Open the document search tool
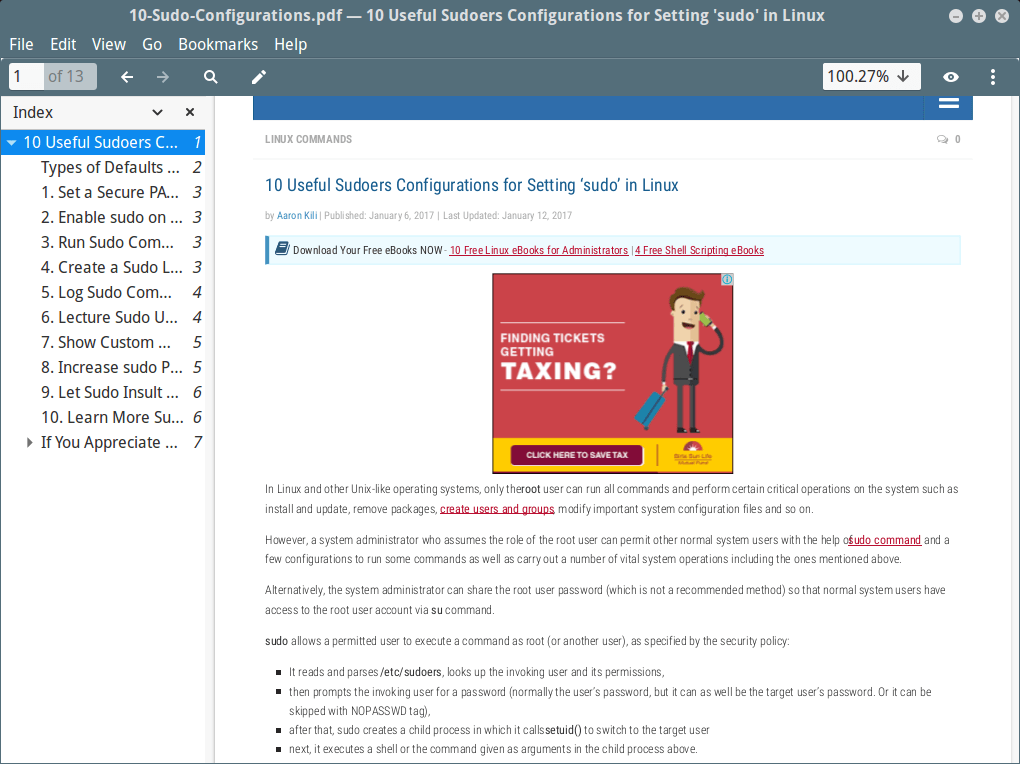The width and height of the screenshot is (1020, 764). (x=210, y=76)
